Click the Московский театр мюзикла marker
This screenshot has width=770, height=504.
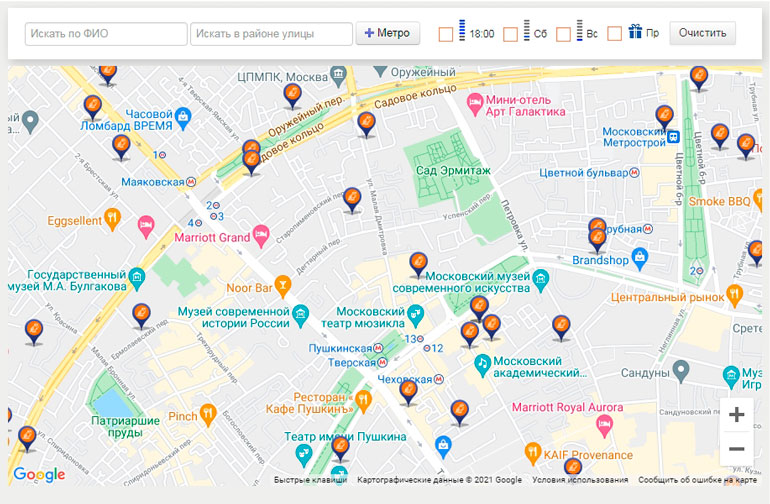click(415, 316)
